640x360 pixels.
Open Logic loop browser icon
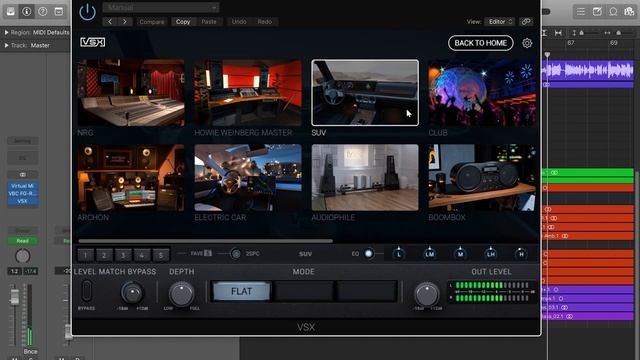[x=613, y=11]
